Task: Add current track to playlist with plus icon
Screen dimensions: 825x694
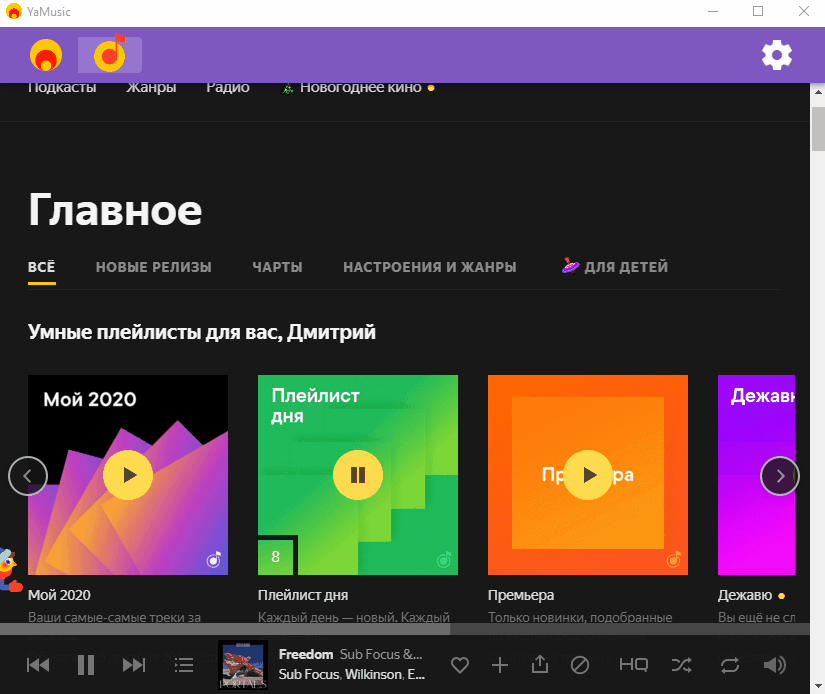Action: click(499, 665)
